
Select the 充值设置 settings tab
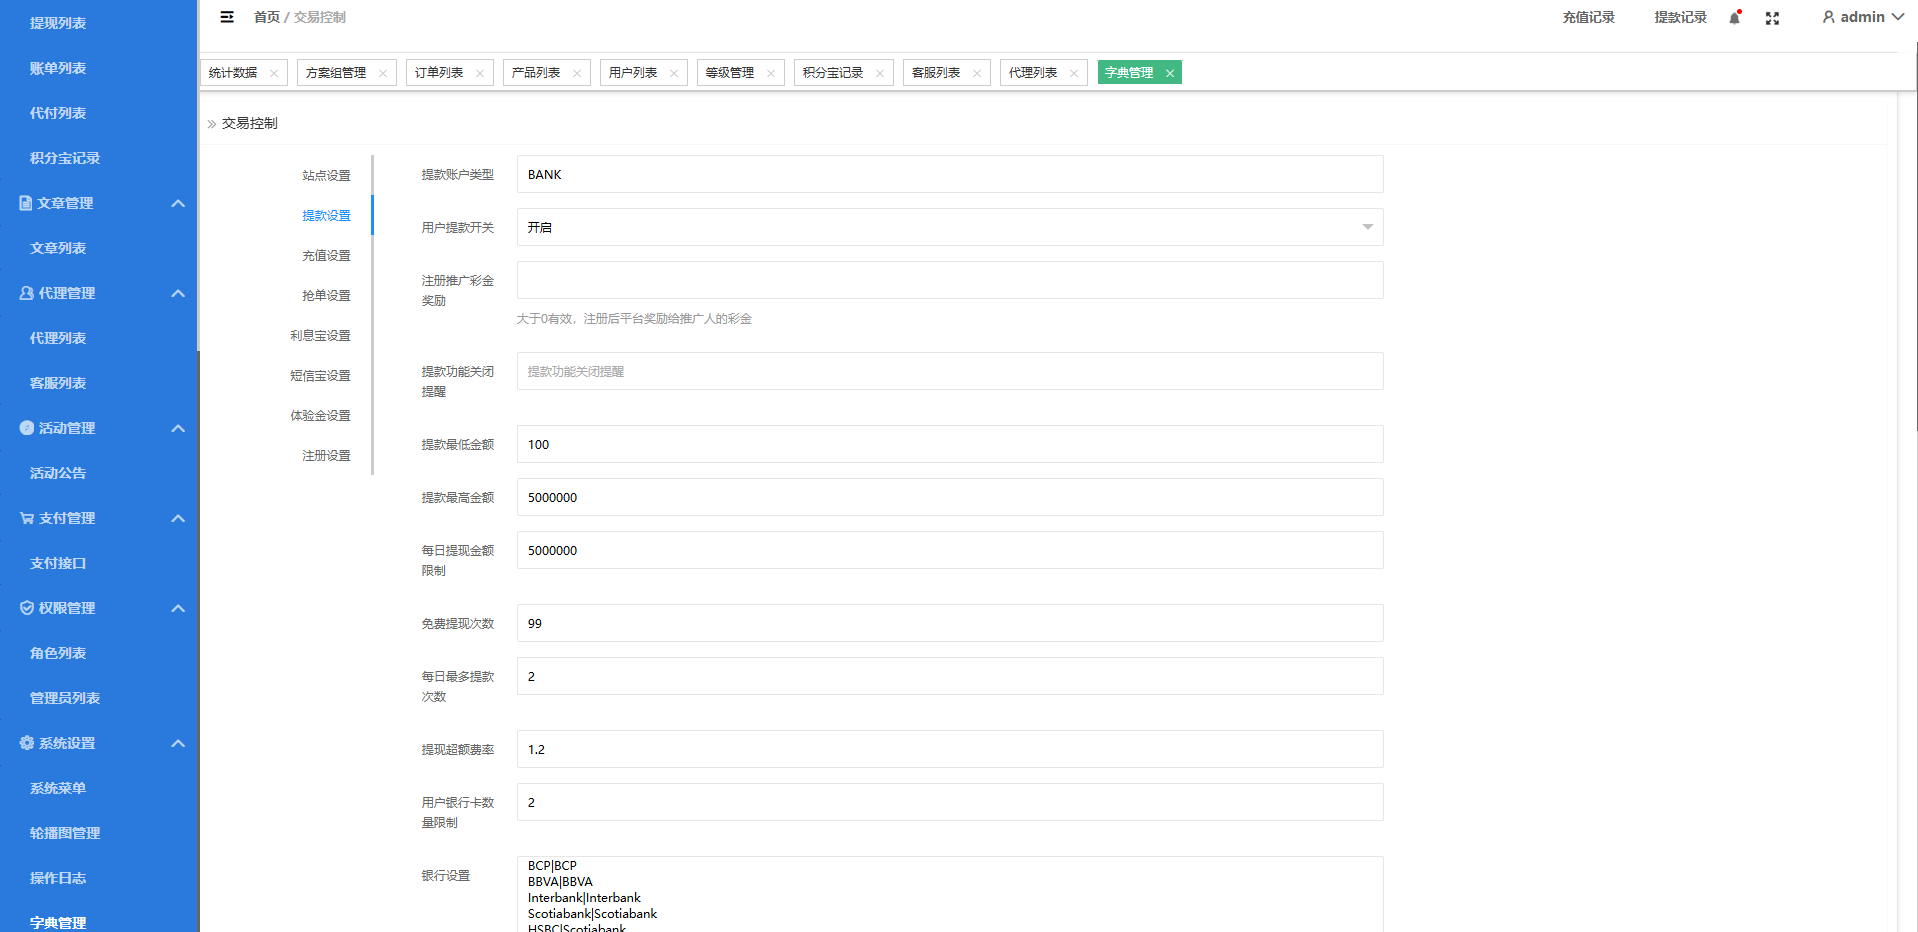(x=326, y=256)
